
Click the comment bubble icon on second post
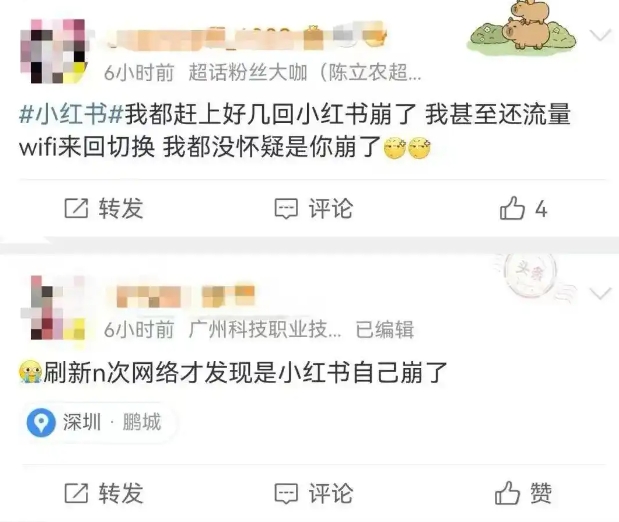286,493
